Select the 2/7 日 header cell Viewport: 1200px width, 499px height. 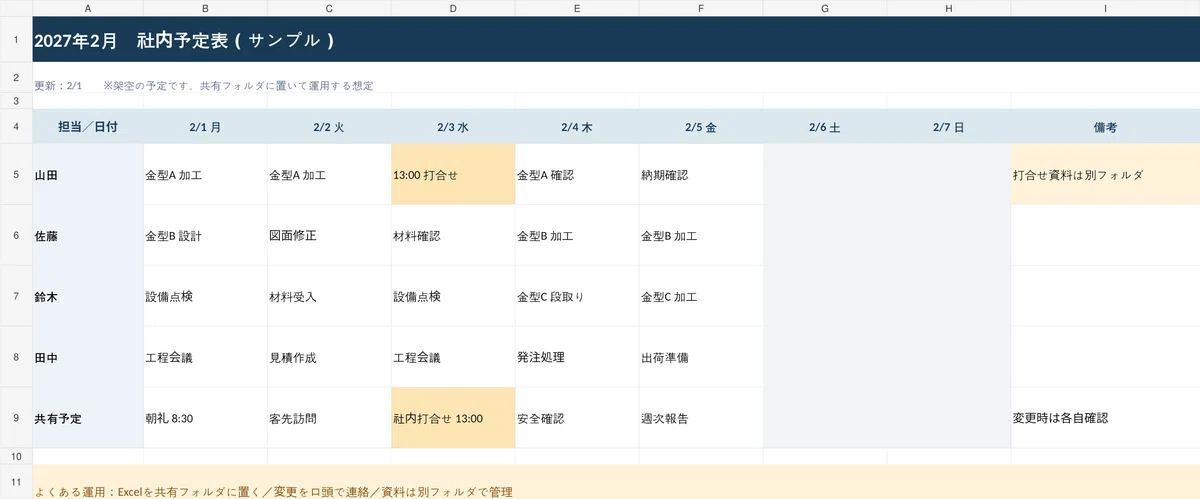pos(949,127)
